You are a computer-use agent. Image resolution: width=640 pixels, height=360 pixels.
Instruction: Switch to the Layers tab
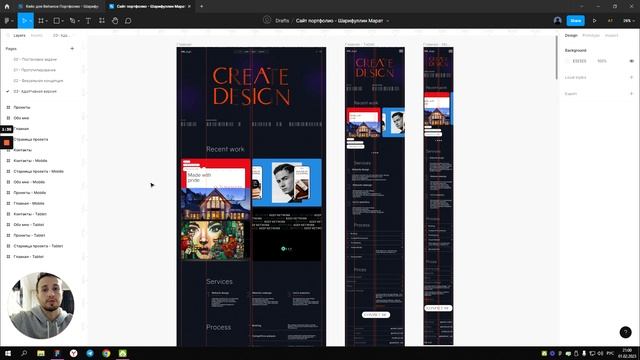coord(19,36)
